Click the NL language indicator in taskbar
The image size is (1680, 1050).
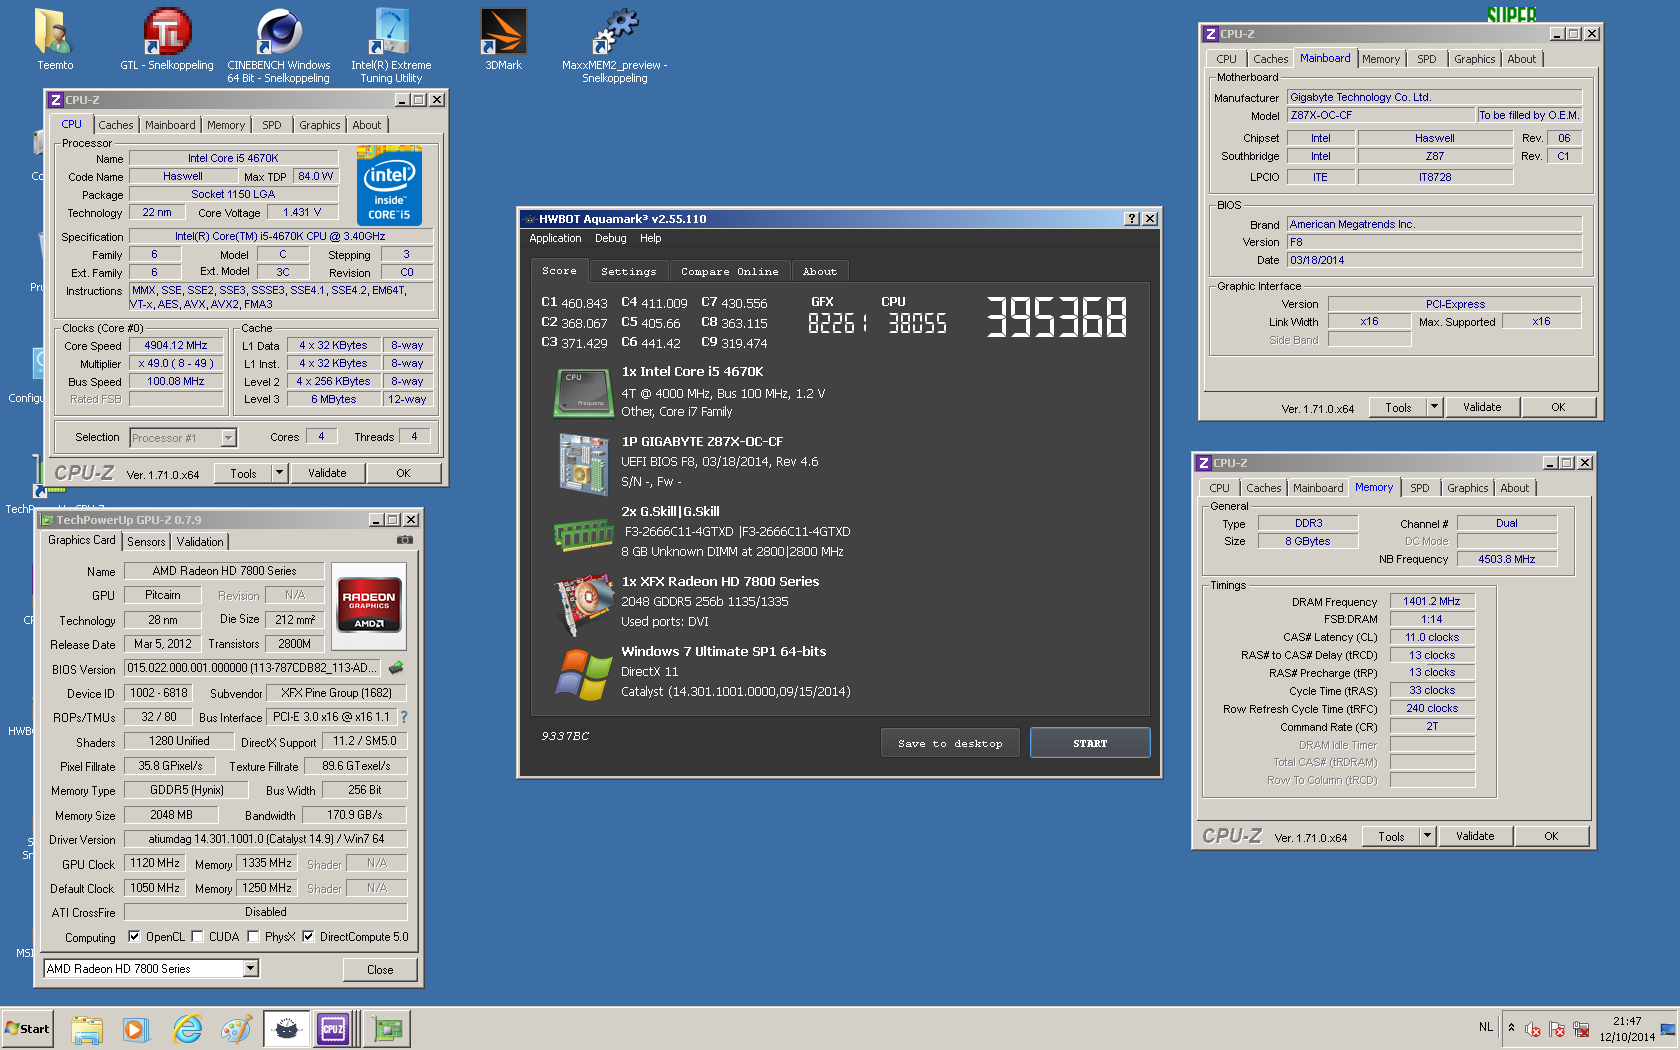click(x=1485, y=1027)
